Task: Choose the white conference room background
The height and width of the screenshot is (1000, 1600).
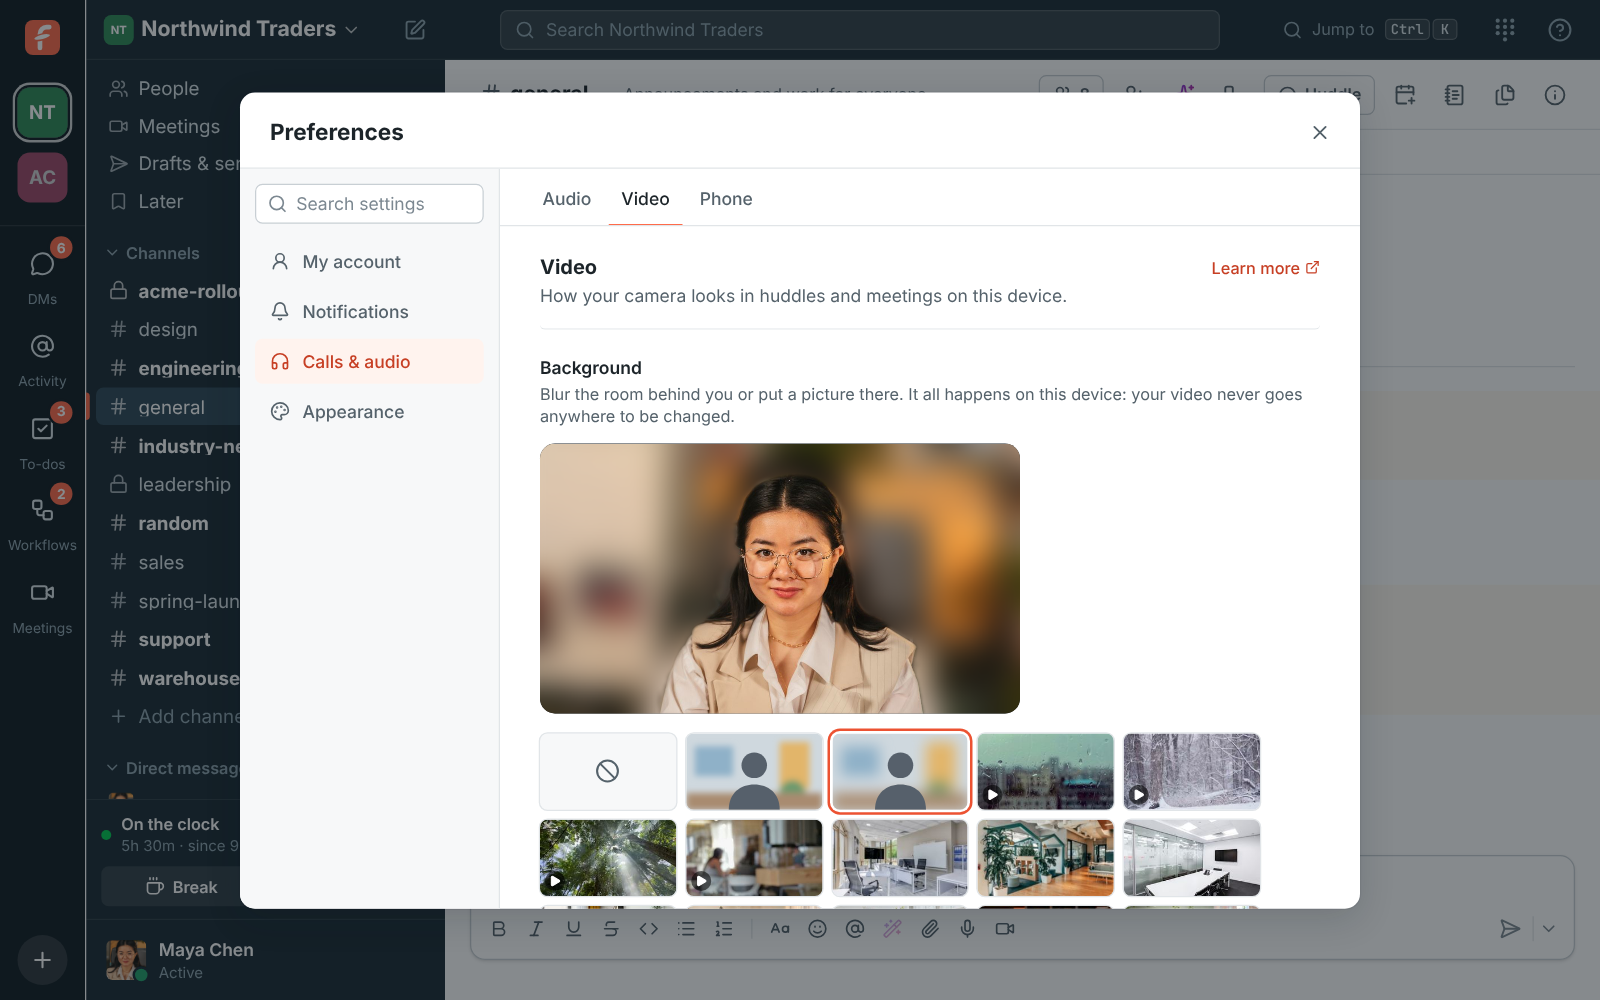Action: click(x=1192, y=858)
